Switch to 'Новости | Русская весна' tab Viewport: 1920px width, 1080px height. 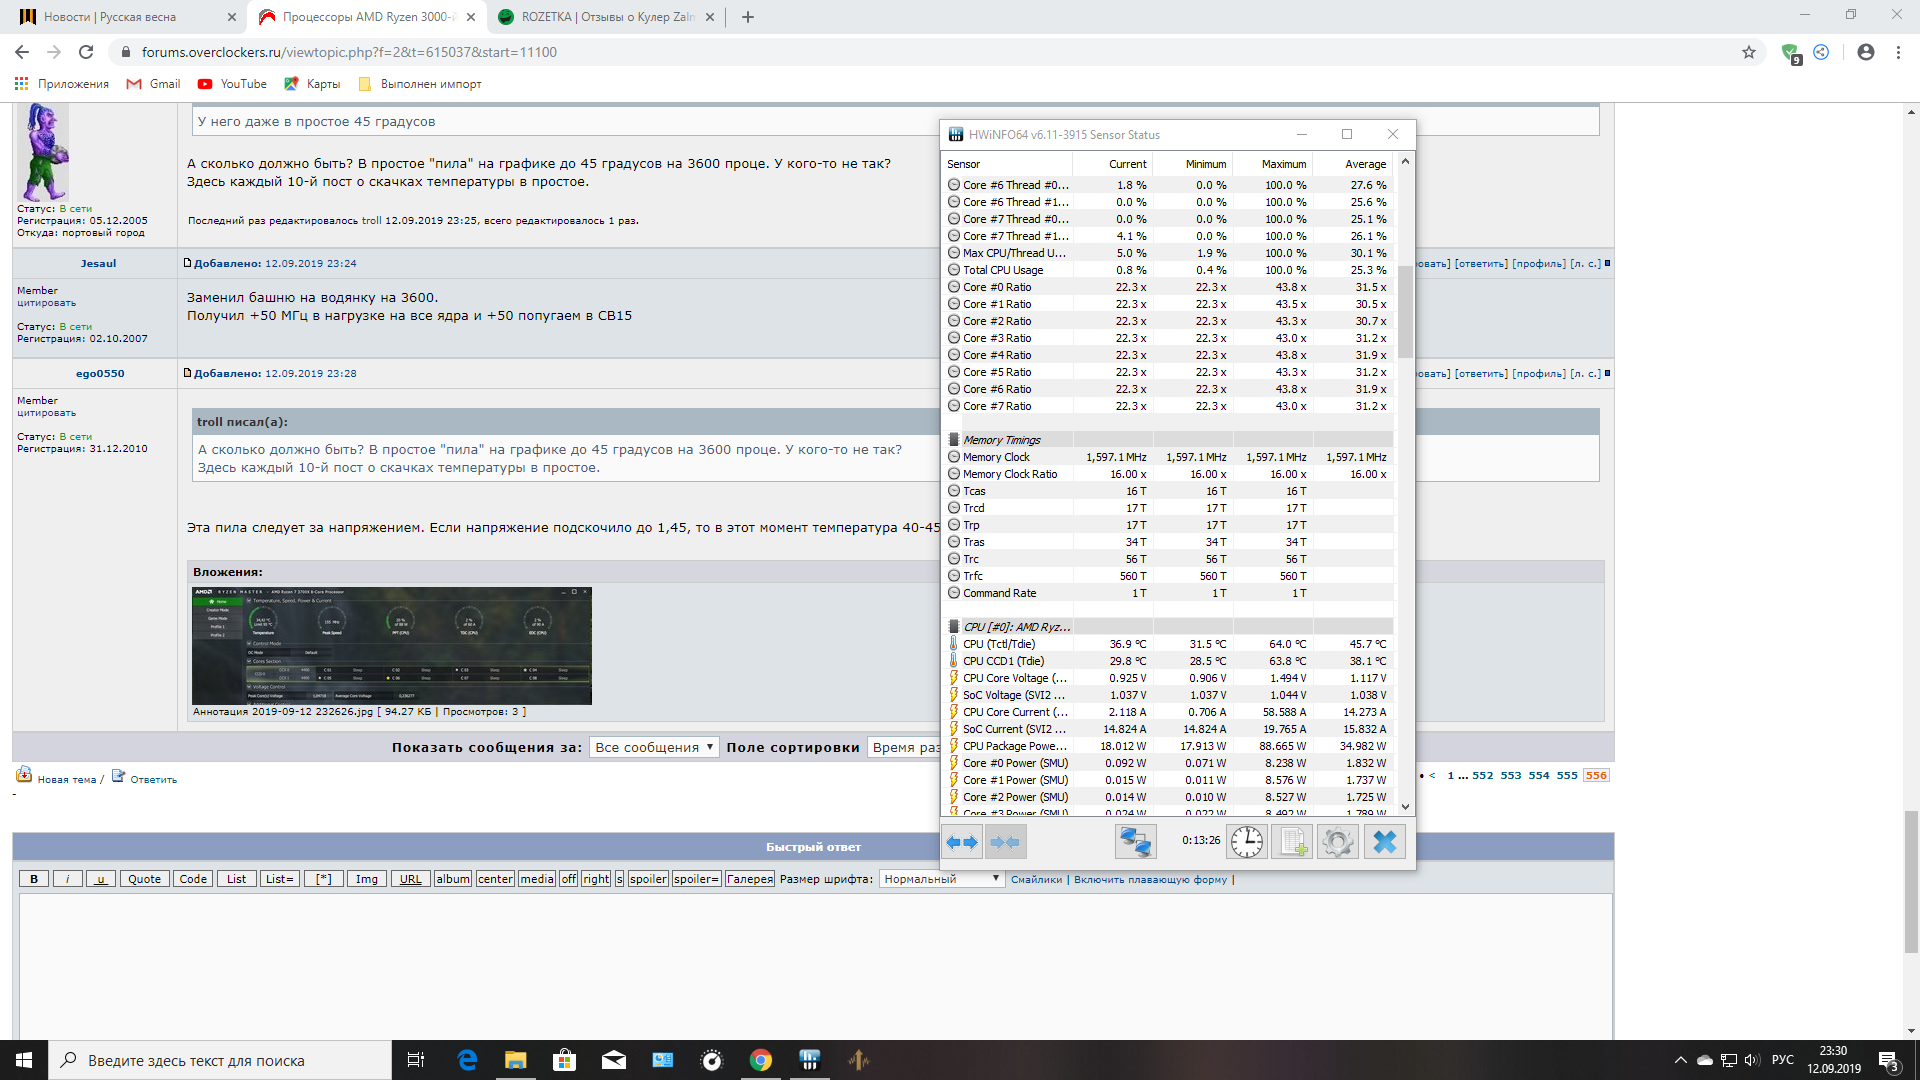[x=120, y=17]
